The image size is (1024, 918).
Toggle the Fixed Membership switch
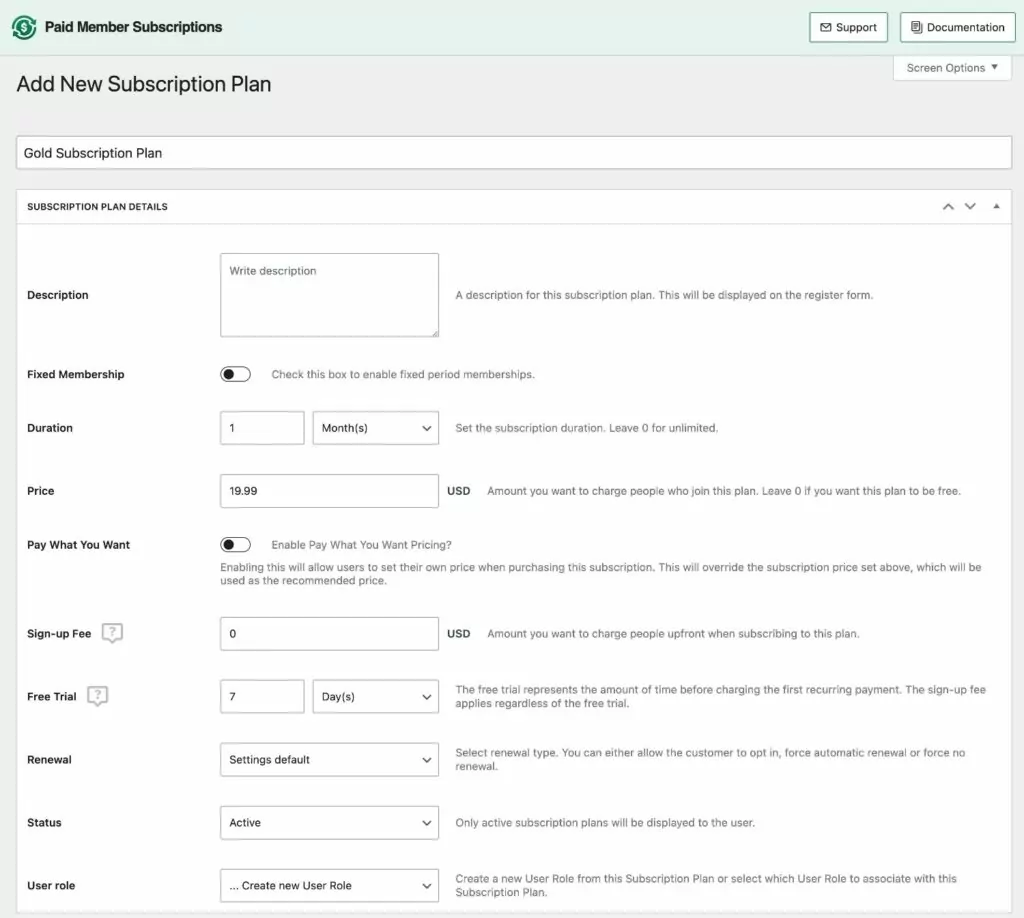[x=235, y=374]
